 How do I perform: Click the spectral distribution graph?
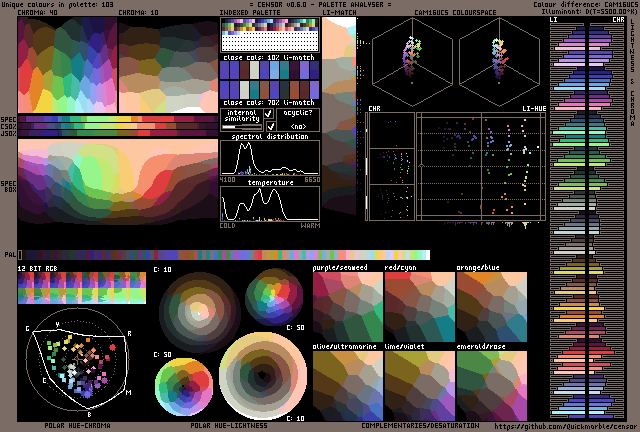(270, 158)
